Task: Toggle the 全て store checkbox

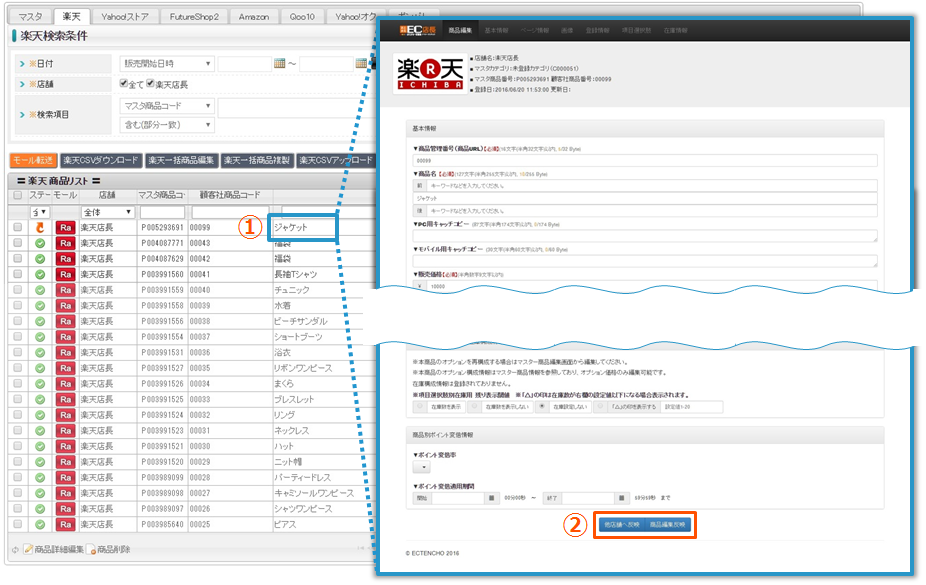Action: (x=123, y=83)
